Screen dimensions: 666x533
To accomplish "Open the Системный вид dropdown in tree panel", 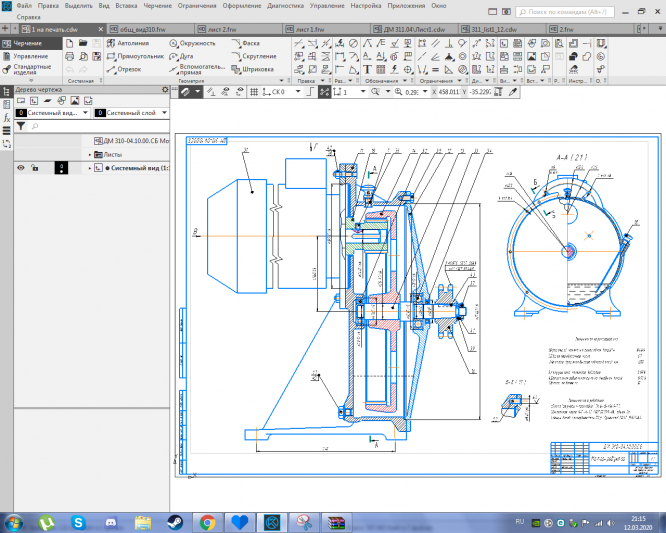I will tap(86, 112).
